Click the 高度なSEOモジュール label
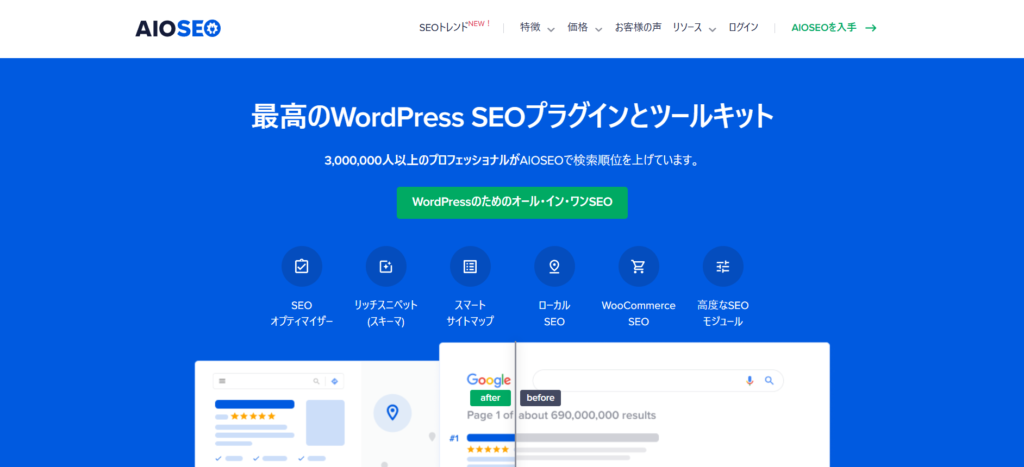Screen dimensions: 1024x467 [x=723, y=314]
